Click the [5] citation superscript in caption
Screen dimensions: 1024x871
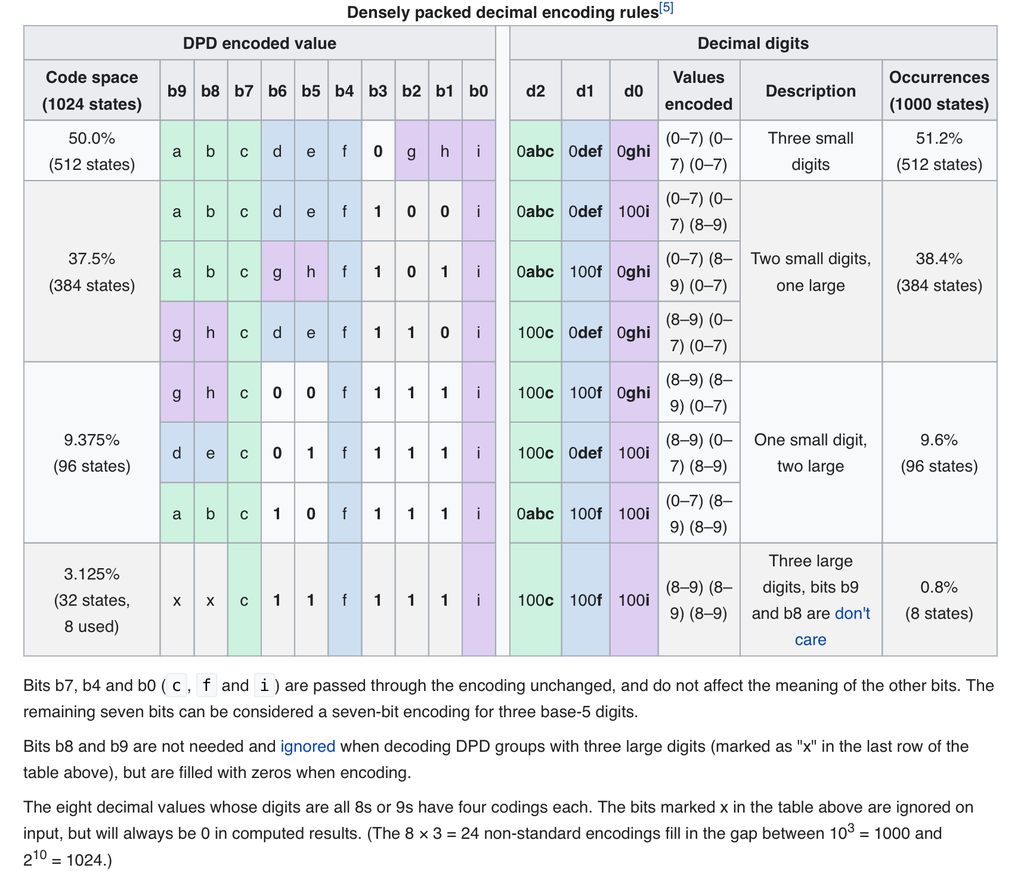click(x=666, y=9)
